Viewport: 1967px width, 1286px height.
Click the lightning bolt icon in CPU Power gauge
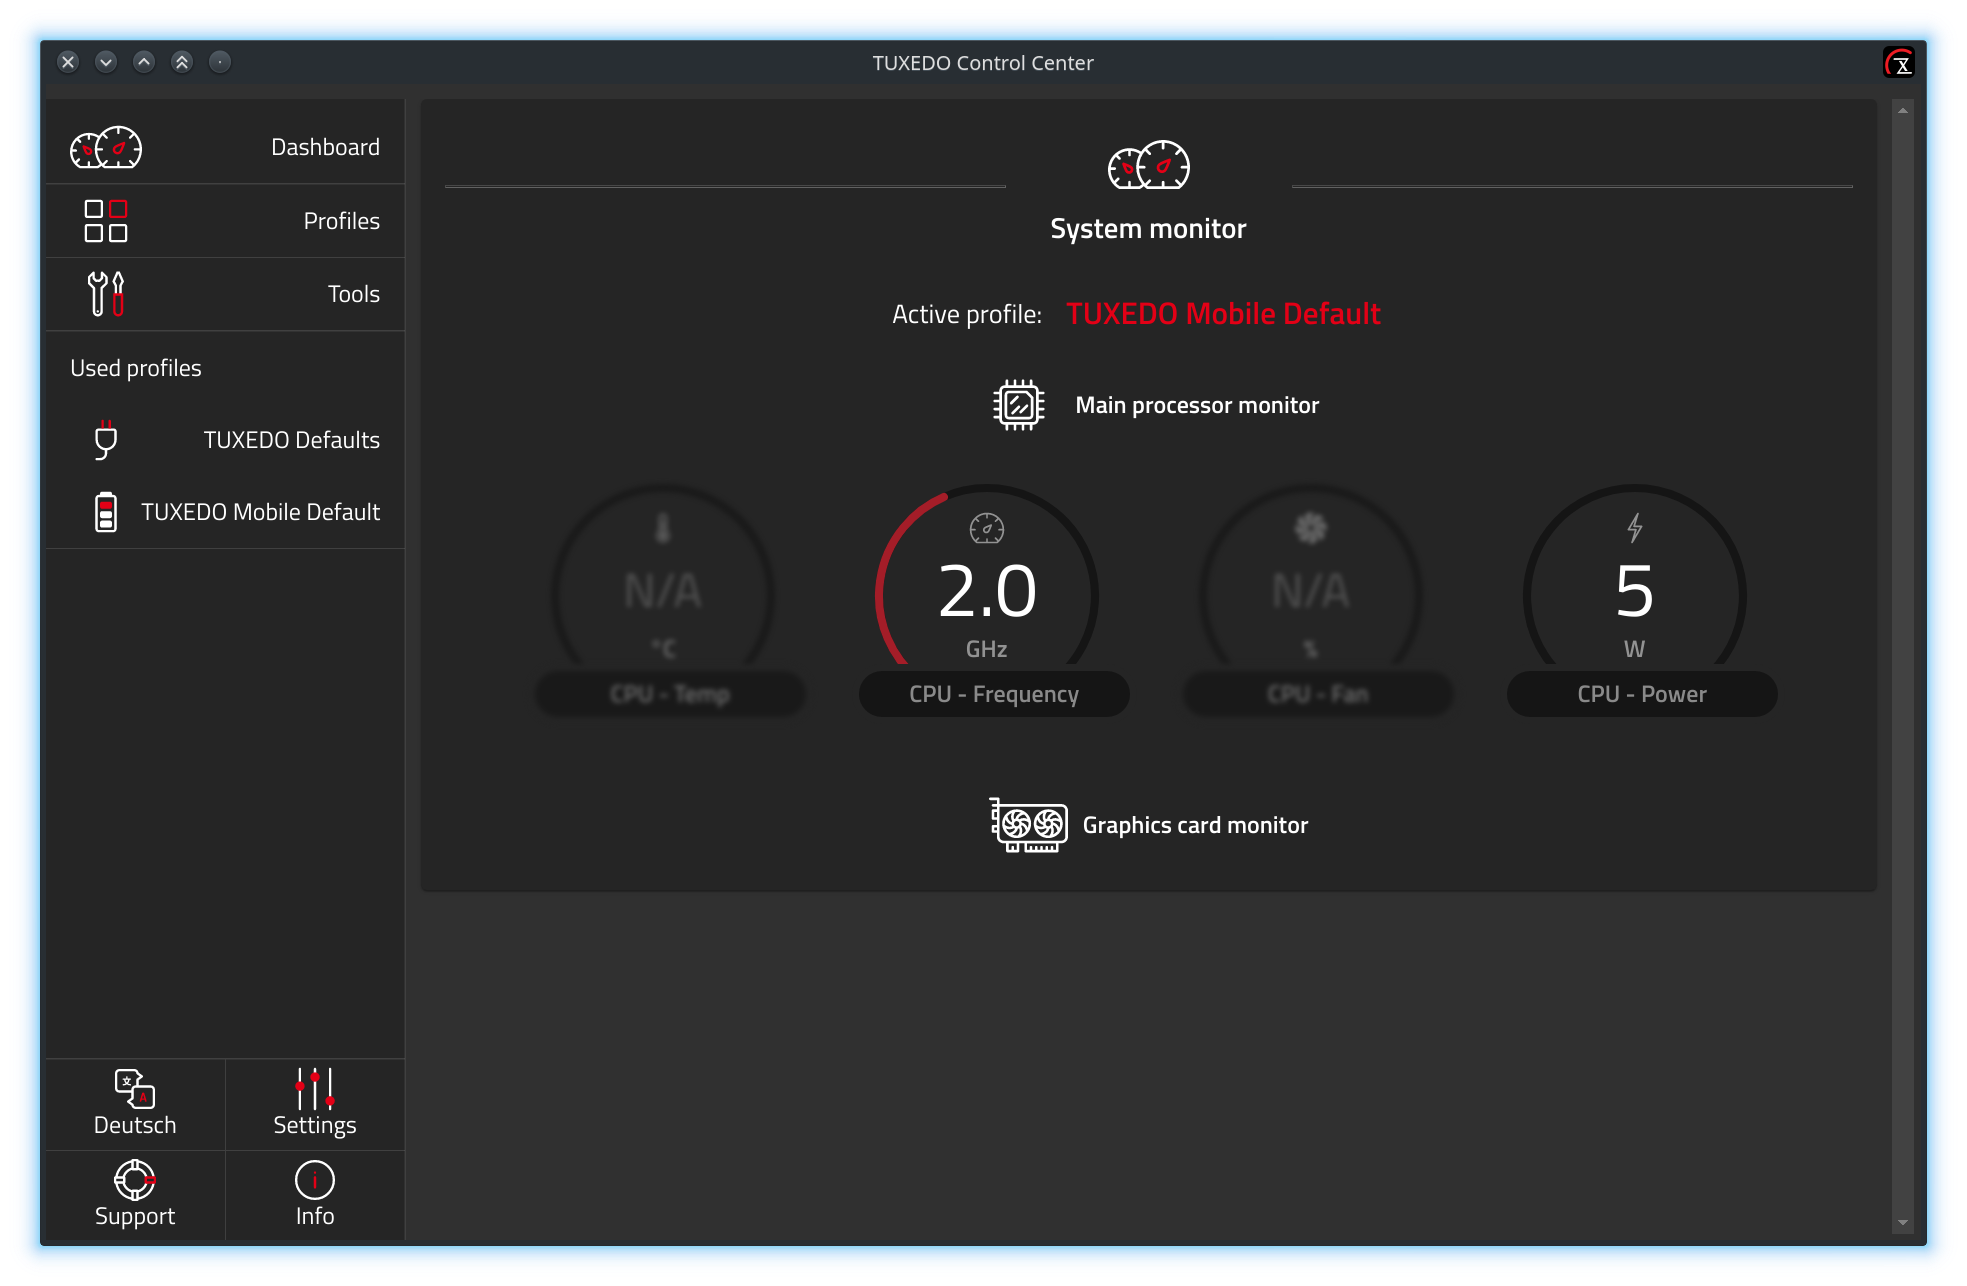1635,527
